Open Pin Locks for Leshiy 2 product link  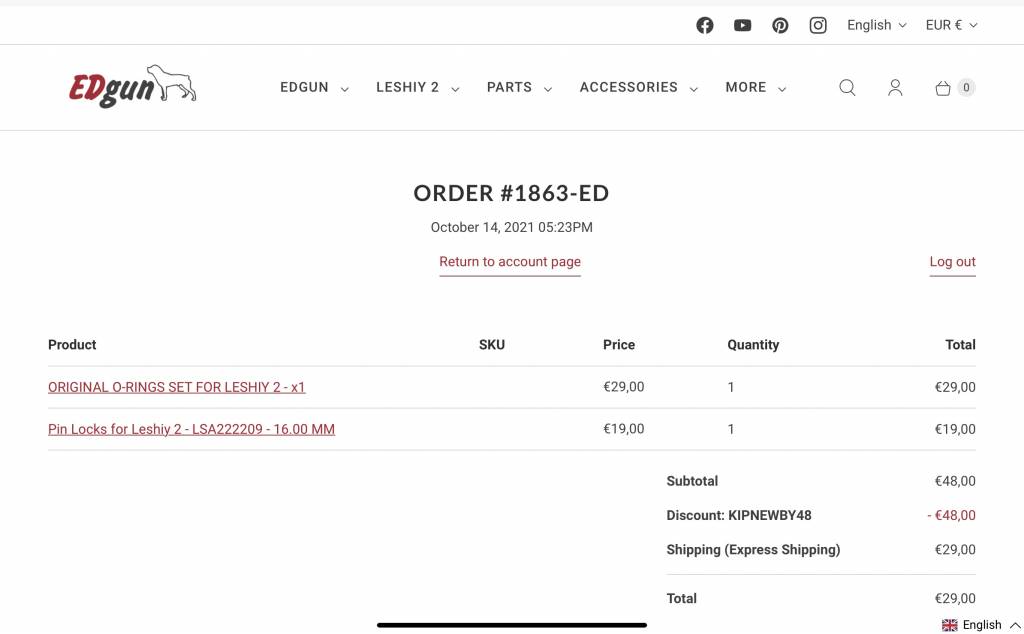[191, 429]
